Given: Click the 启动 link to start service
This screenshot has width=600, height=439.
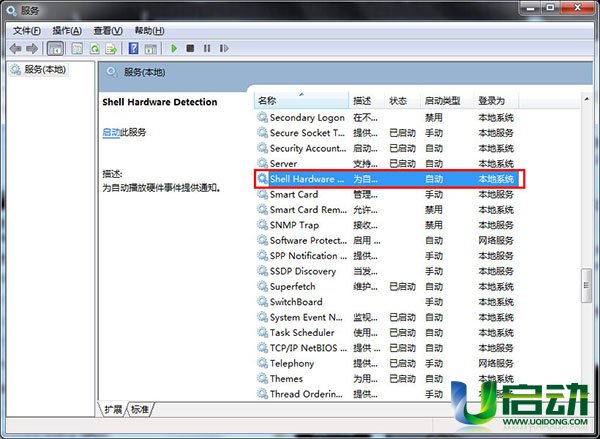Looking at the screenshot, I should tap(110, 132).
